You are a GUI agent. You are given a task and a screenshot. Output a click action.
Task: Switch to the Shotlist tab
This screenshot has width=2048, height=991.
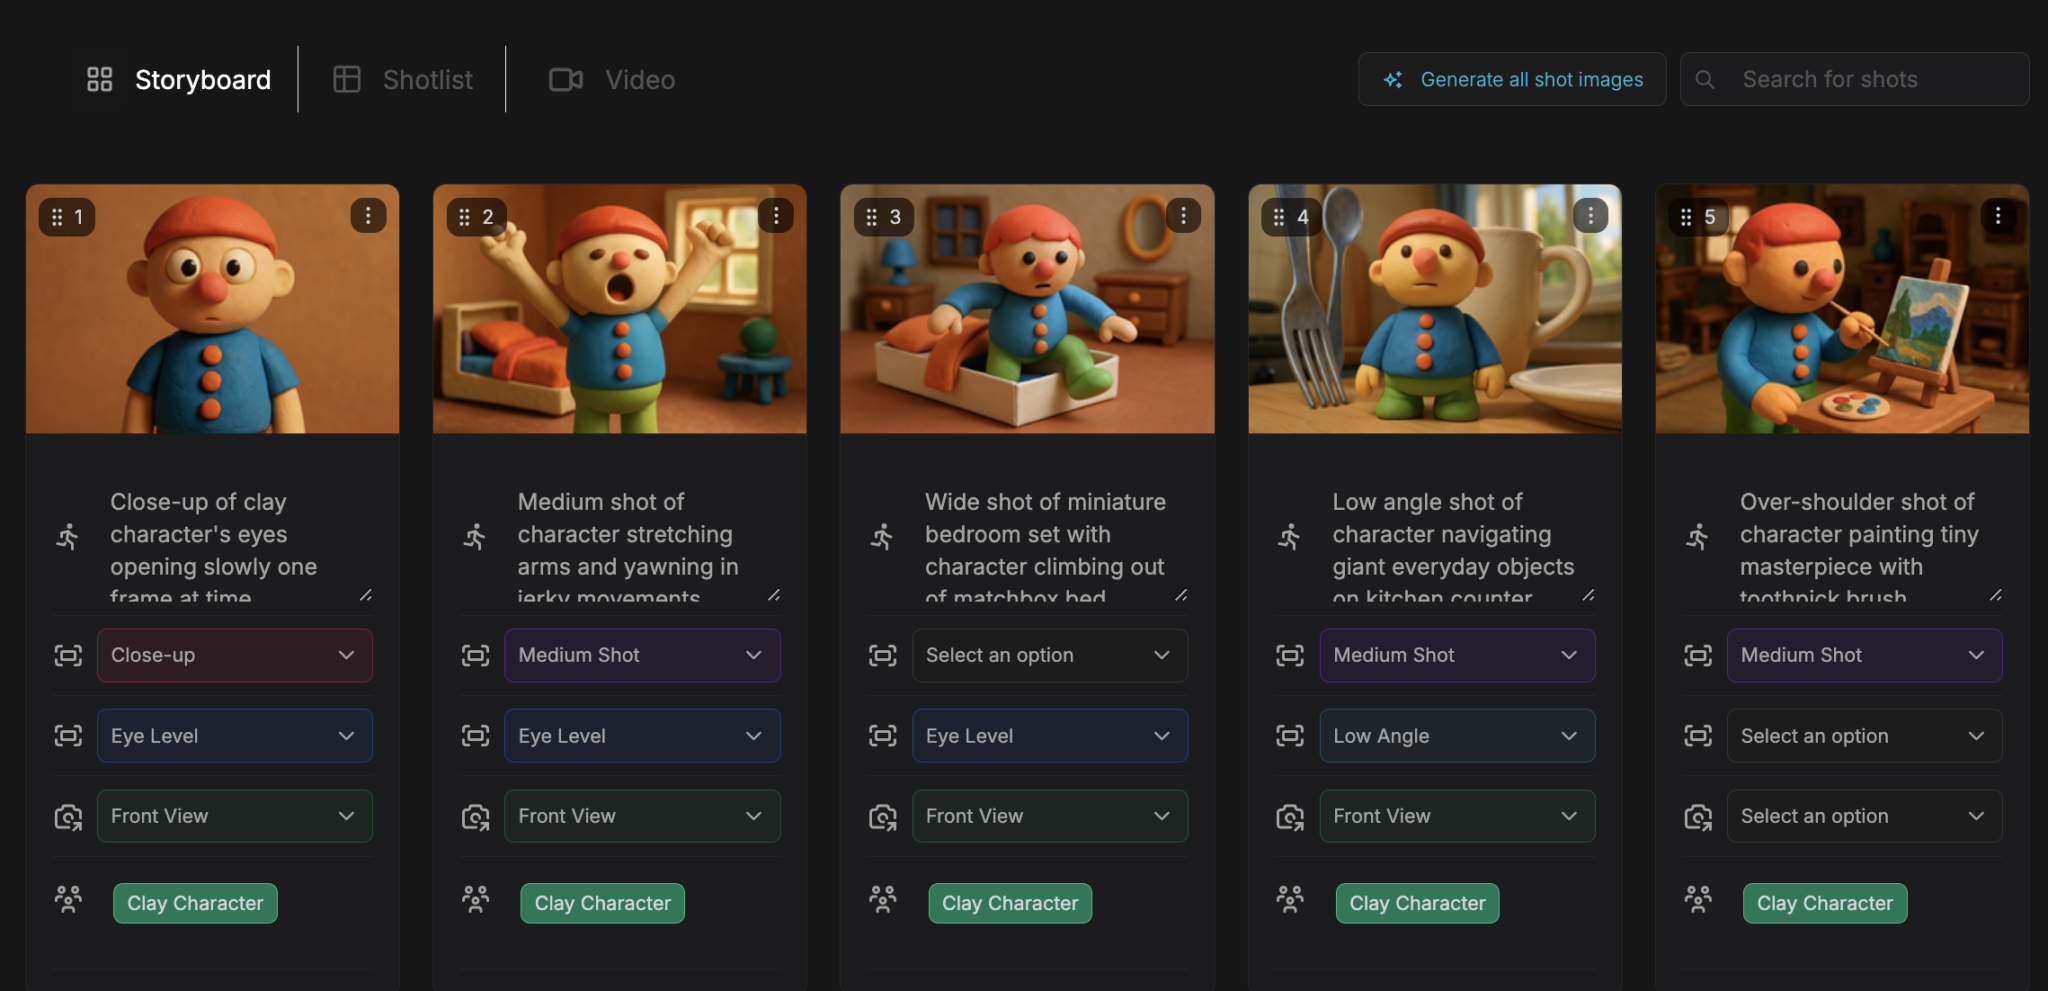click(428, 79)
